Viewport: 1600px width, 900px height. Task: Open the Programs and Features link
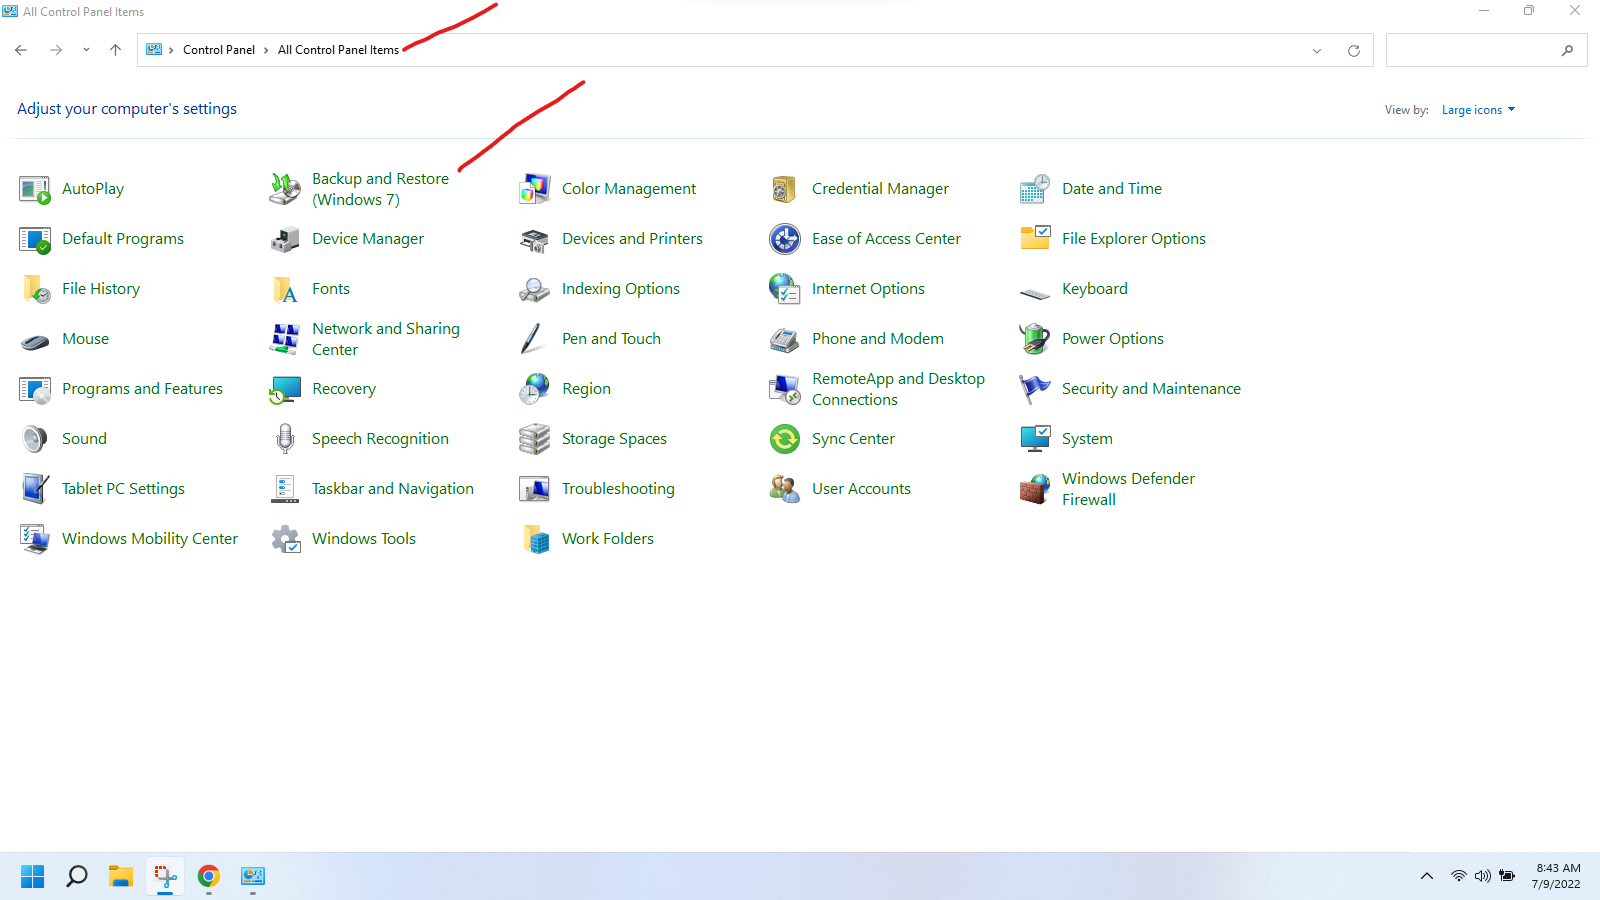click(142, 389)
